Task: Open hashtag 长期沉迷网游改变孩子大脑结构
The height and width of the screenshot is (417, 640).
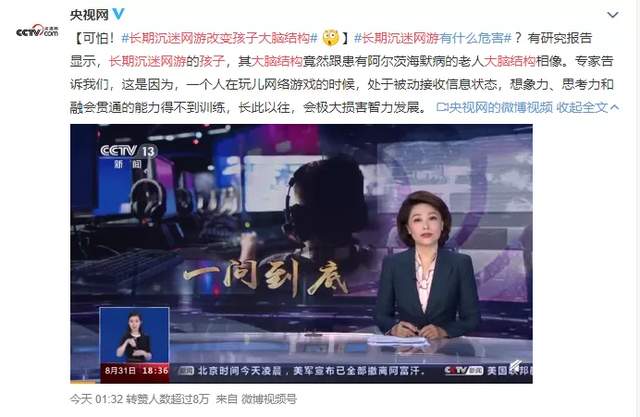Action: coord(220,38)
